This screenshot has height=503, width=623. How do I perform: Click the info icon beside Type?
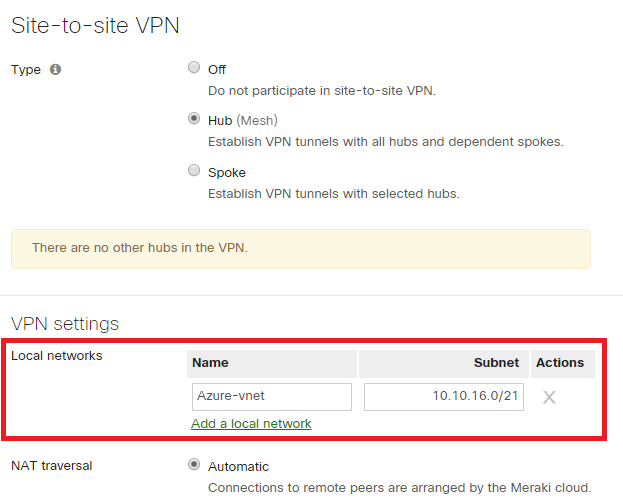coord(55,70)
